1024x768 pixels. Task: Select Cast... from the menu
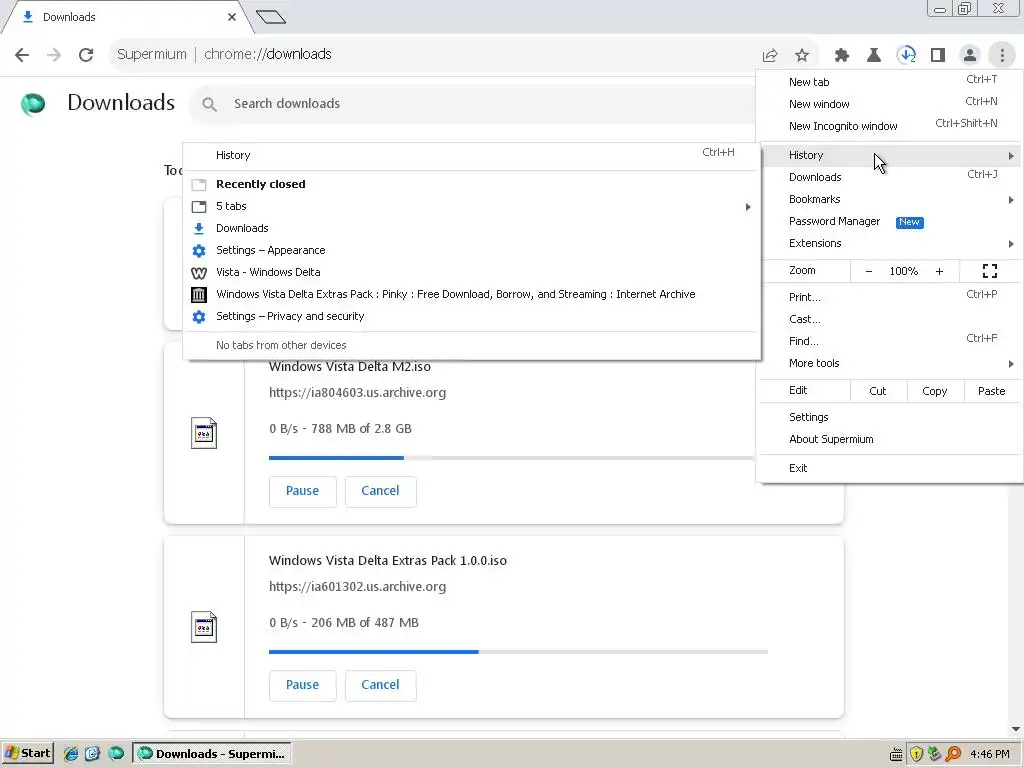pos(889,319)
